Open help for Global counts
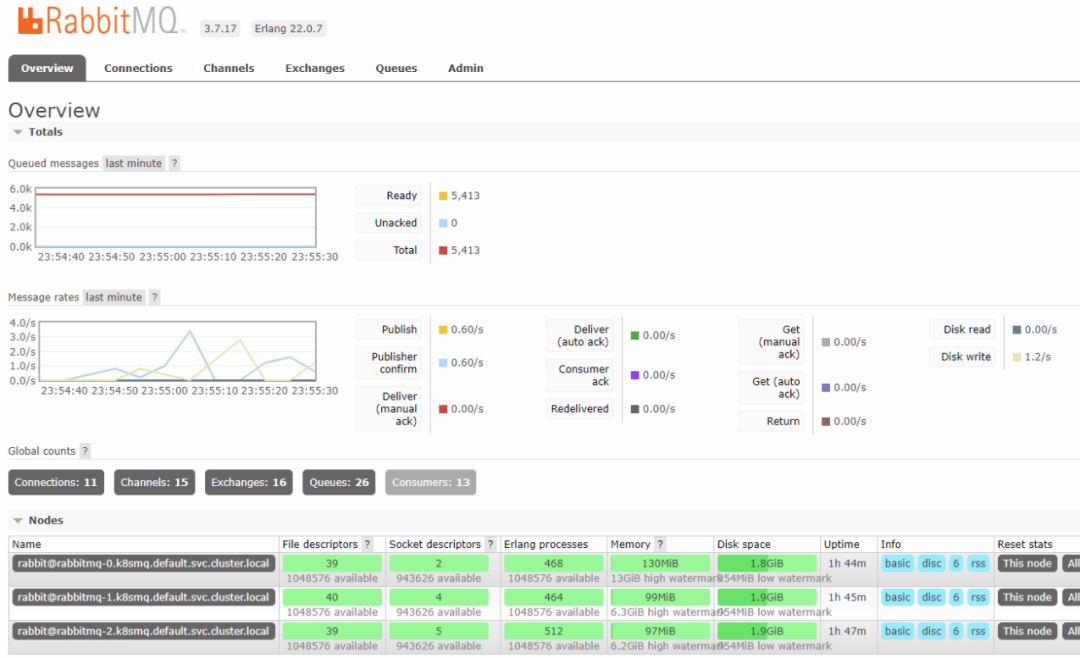 85,451
